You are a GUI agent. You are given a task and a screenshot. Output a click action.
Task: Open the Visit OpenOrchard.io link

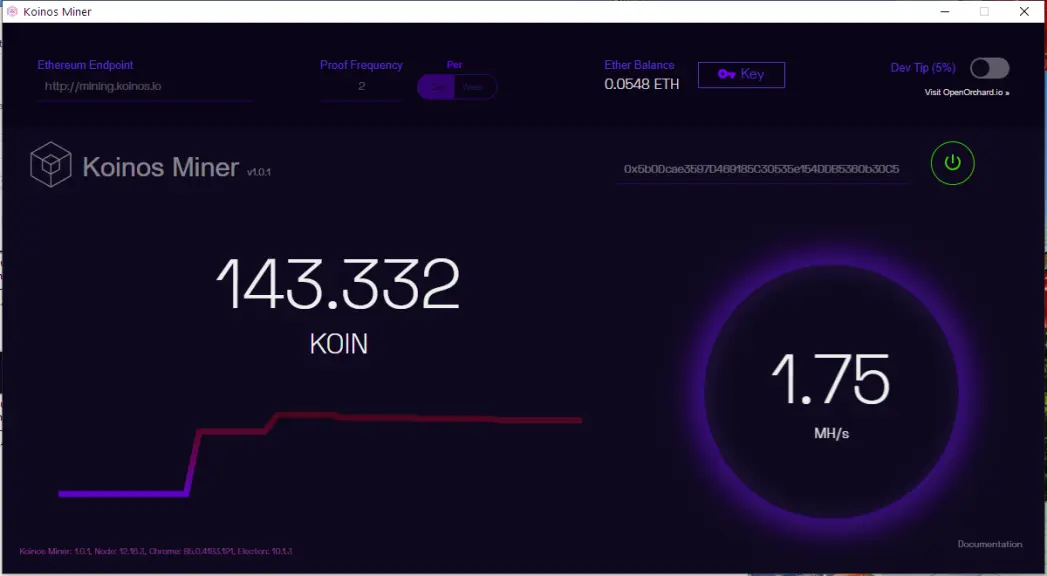967,92
